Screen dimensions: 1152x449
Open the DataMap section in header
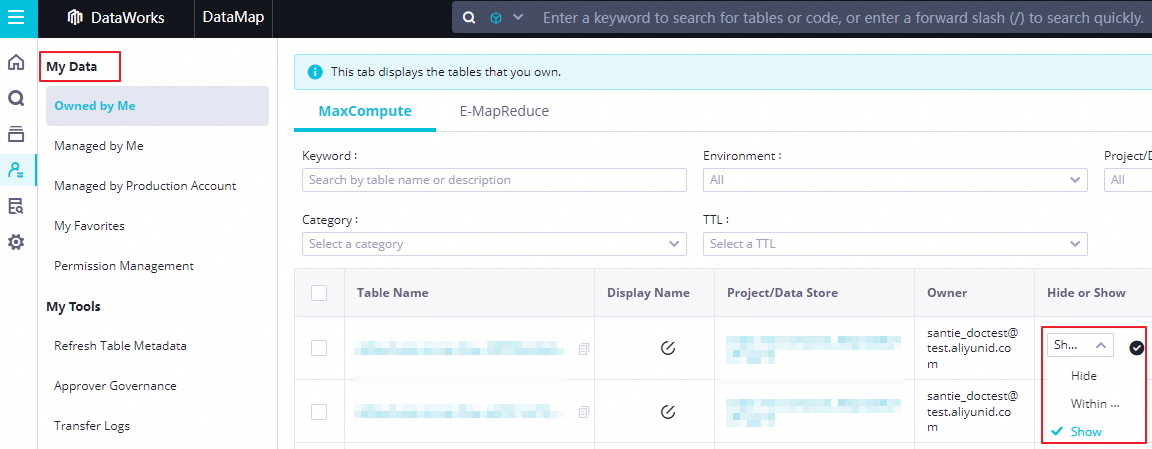pyautogui.click(x=234, y=18)
